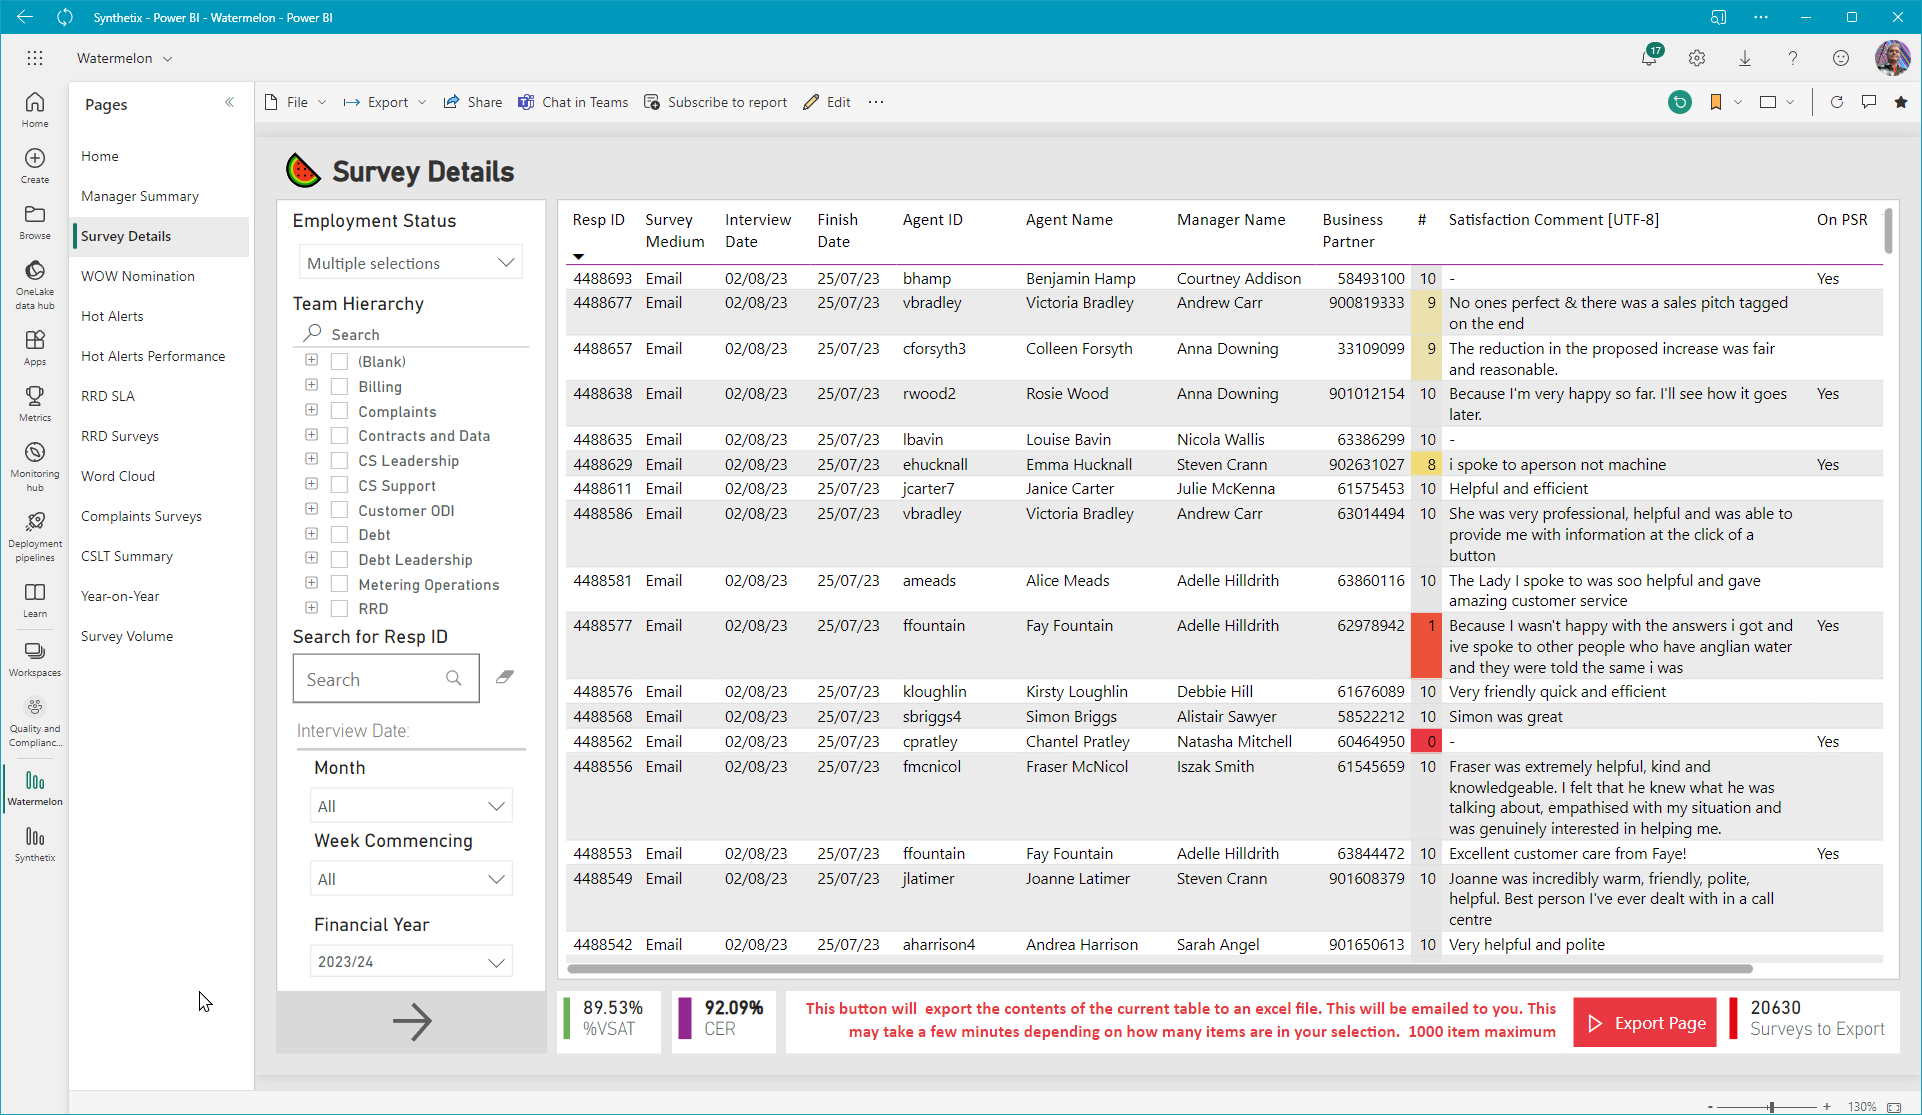Open the notifications bell icon
This screenshot has width=1922, height=1115.
click(x=1649, y=58)
